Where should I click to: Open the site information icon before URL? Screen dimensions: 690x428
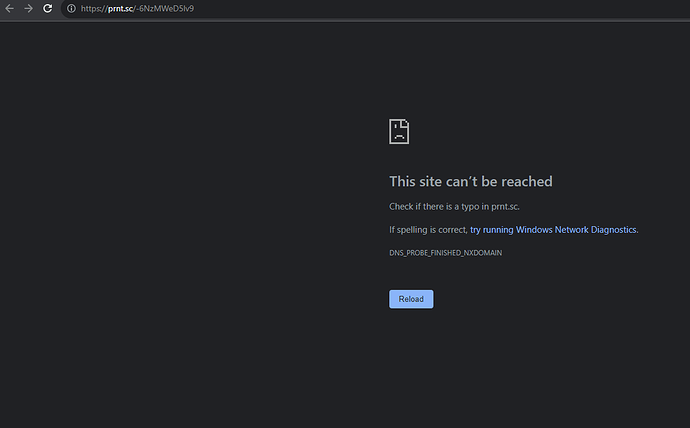click(70, 8)
